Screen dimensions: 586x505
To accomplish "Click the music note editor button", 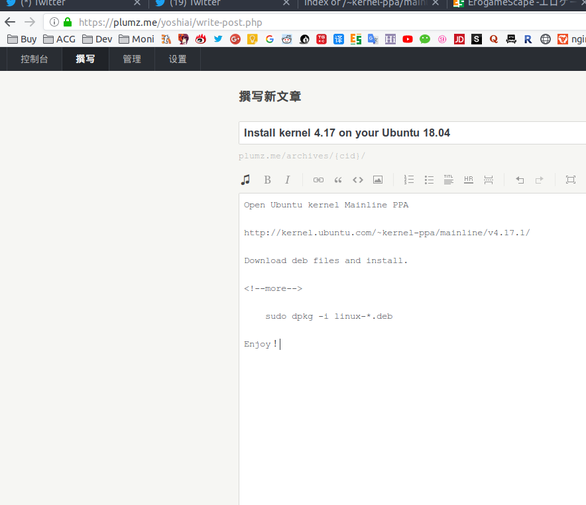I will point(246,180).
